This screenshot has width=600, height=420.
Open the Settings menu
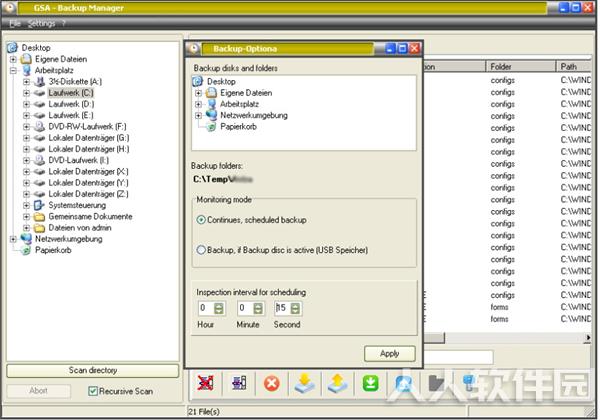41,23
